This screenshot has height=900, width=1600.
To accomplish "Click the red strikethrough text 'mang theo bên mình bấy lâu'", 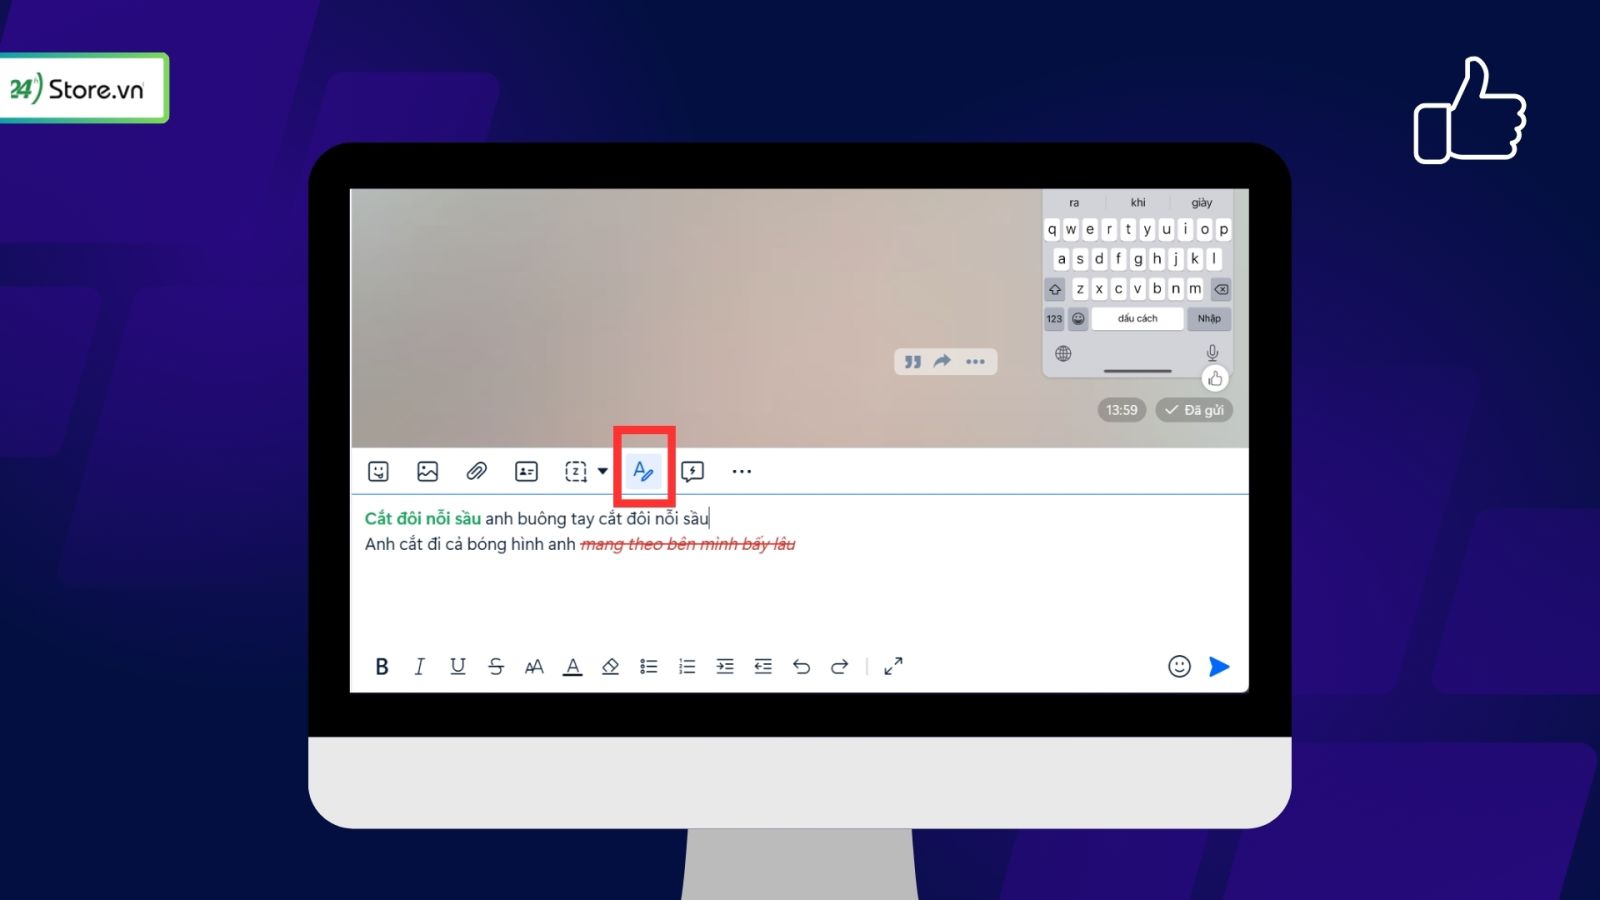I will click(x=688, y=544).
